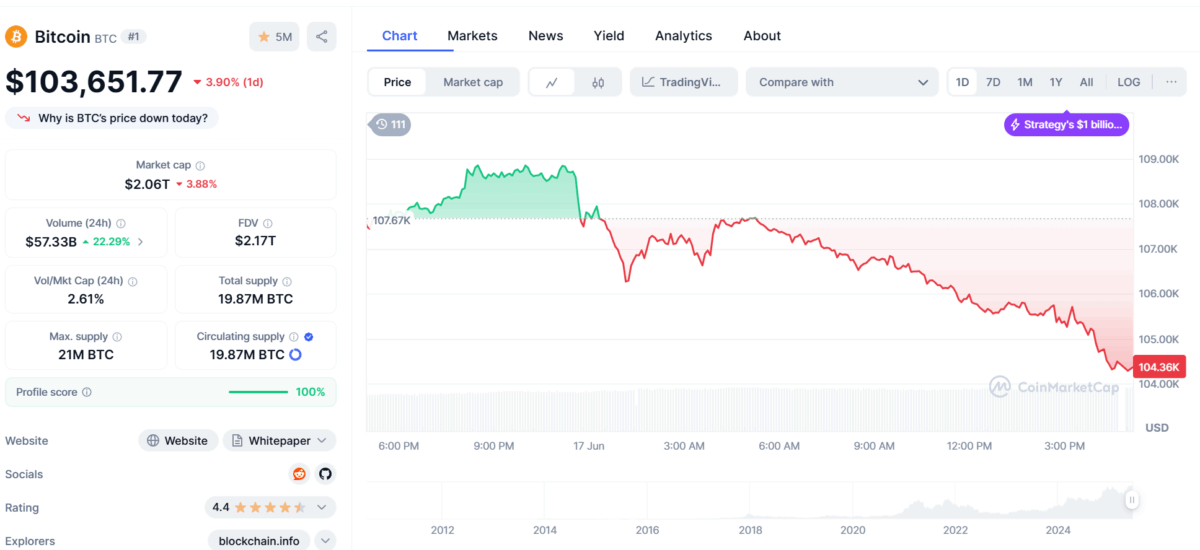
Task: Open the Markets tab
Action: click(x=472, y=35)
